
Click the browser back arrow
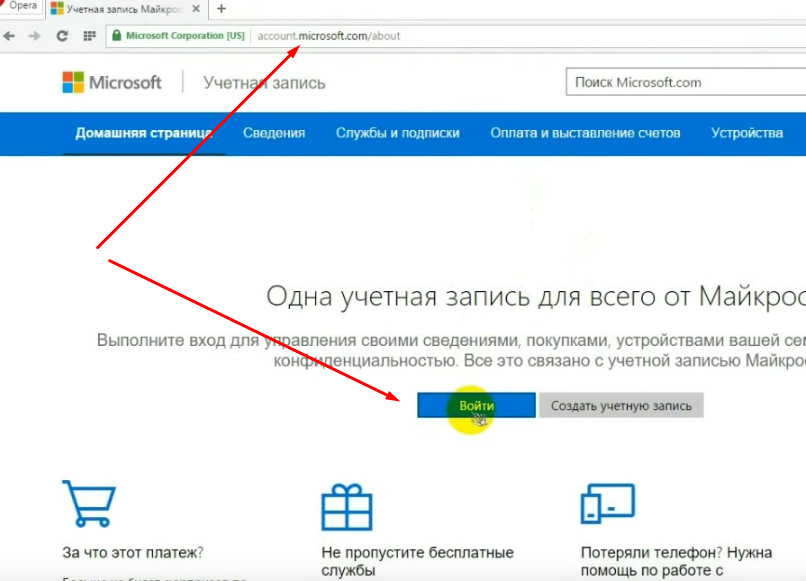pyautogui.click(x=9, y=36)
